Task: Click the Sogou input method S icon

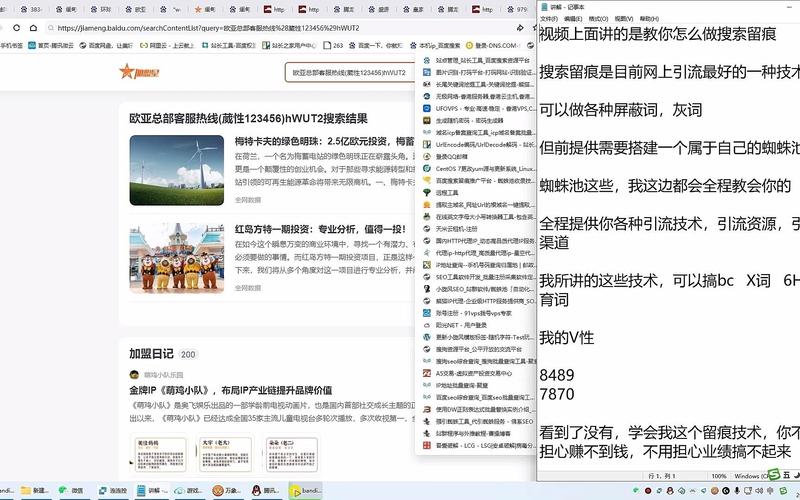Action: tap(774, 474)
